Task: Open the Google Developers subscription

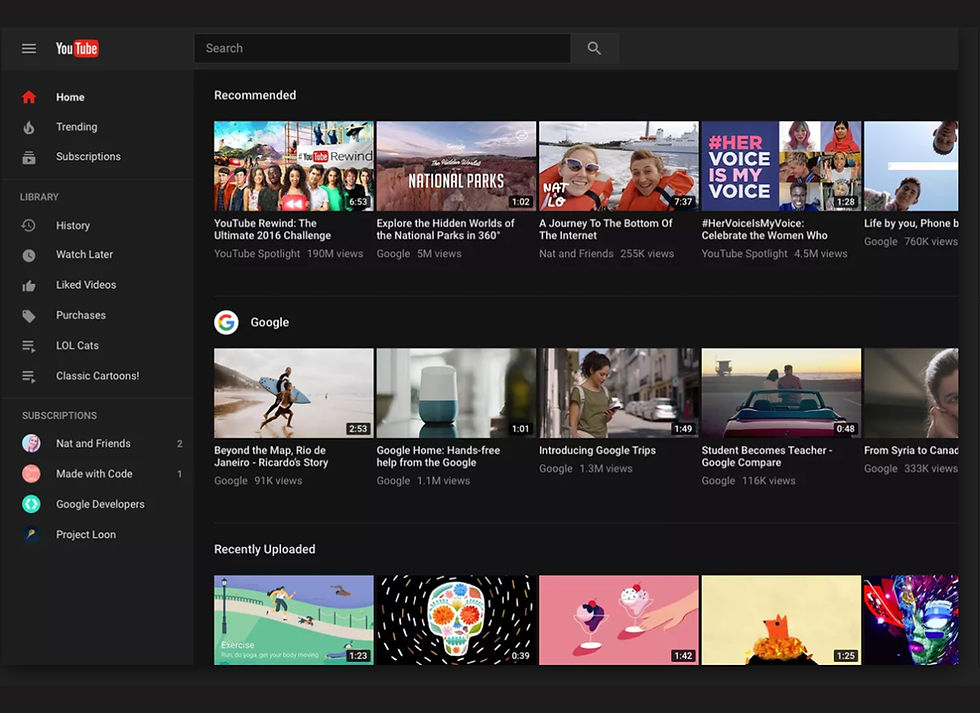Action: click(100, 504)
